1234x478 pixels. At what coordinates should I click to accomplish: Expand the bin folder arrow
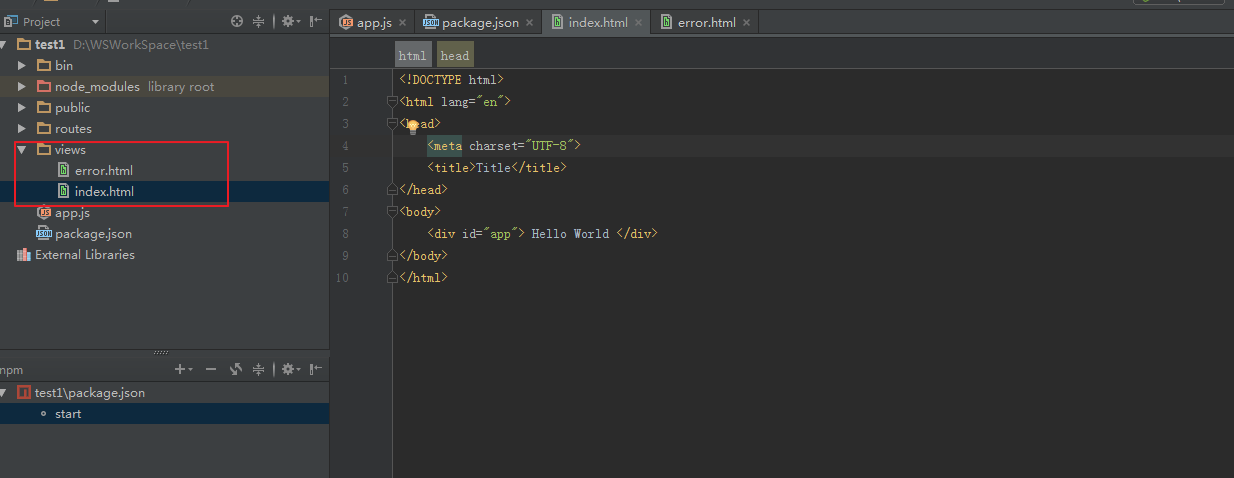[x=22, y=66]
